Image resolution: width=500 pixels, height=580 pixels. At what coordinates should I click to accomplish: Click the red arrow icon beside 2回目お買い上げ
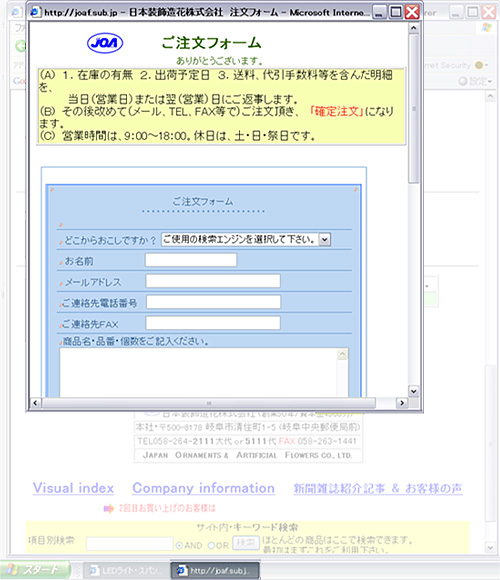click(109, 509)
